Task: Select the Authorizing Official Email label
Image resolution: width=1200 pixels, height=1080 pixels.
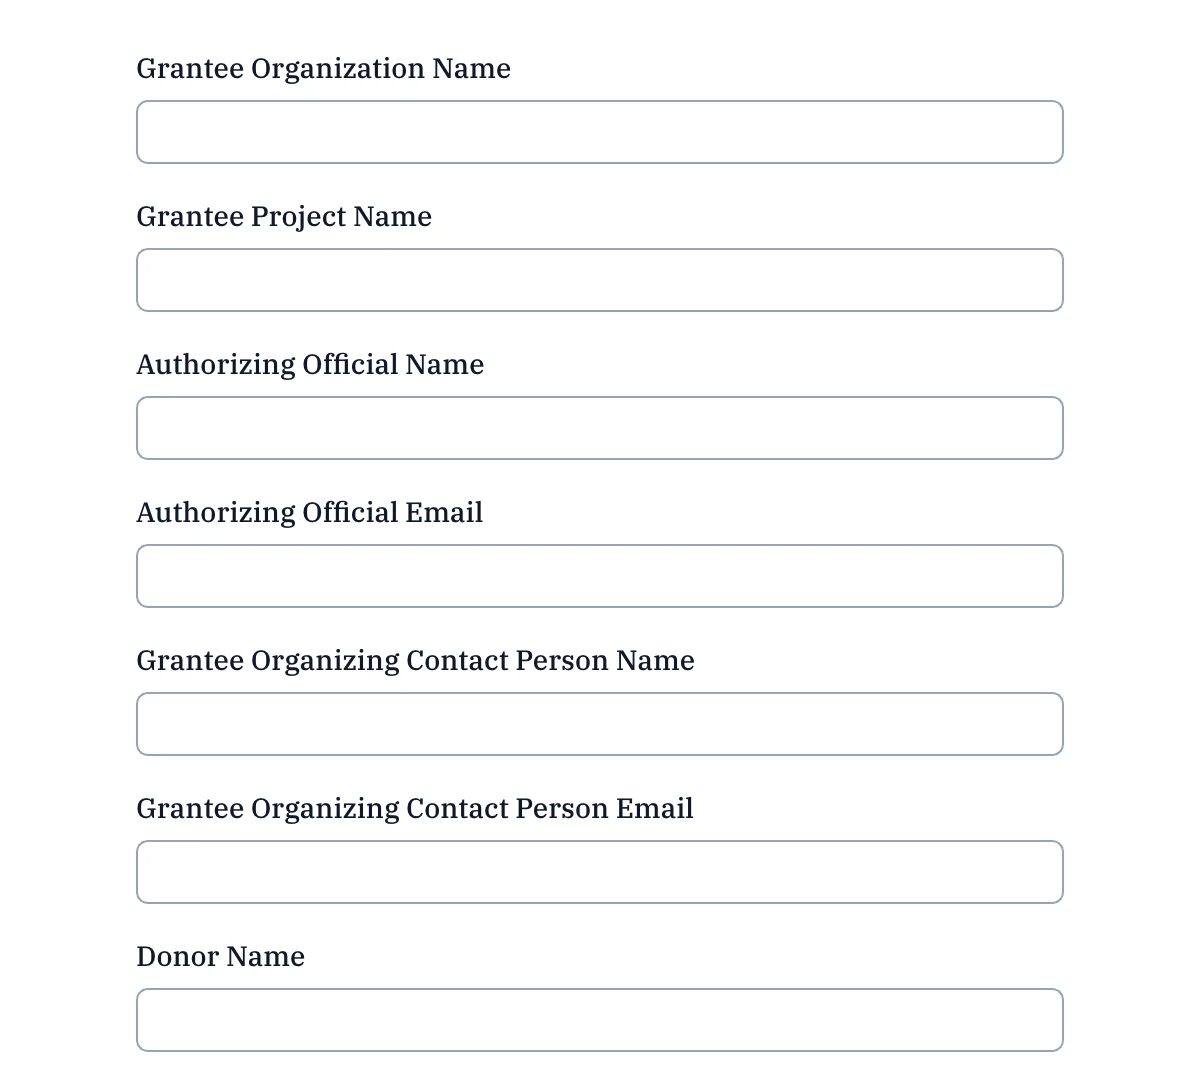Action: click(309, 512)
